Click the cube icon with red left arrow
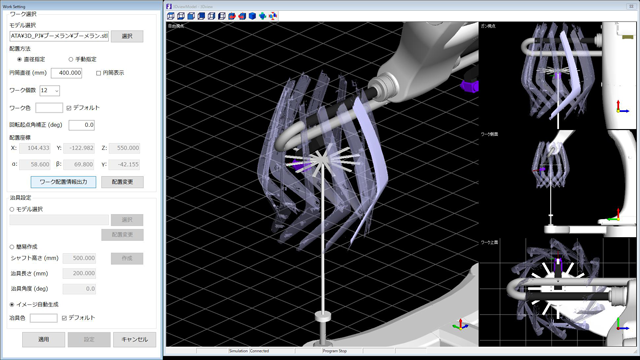 (242, 16)
